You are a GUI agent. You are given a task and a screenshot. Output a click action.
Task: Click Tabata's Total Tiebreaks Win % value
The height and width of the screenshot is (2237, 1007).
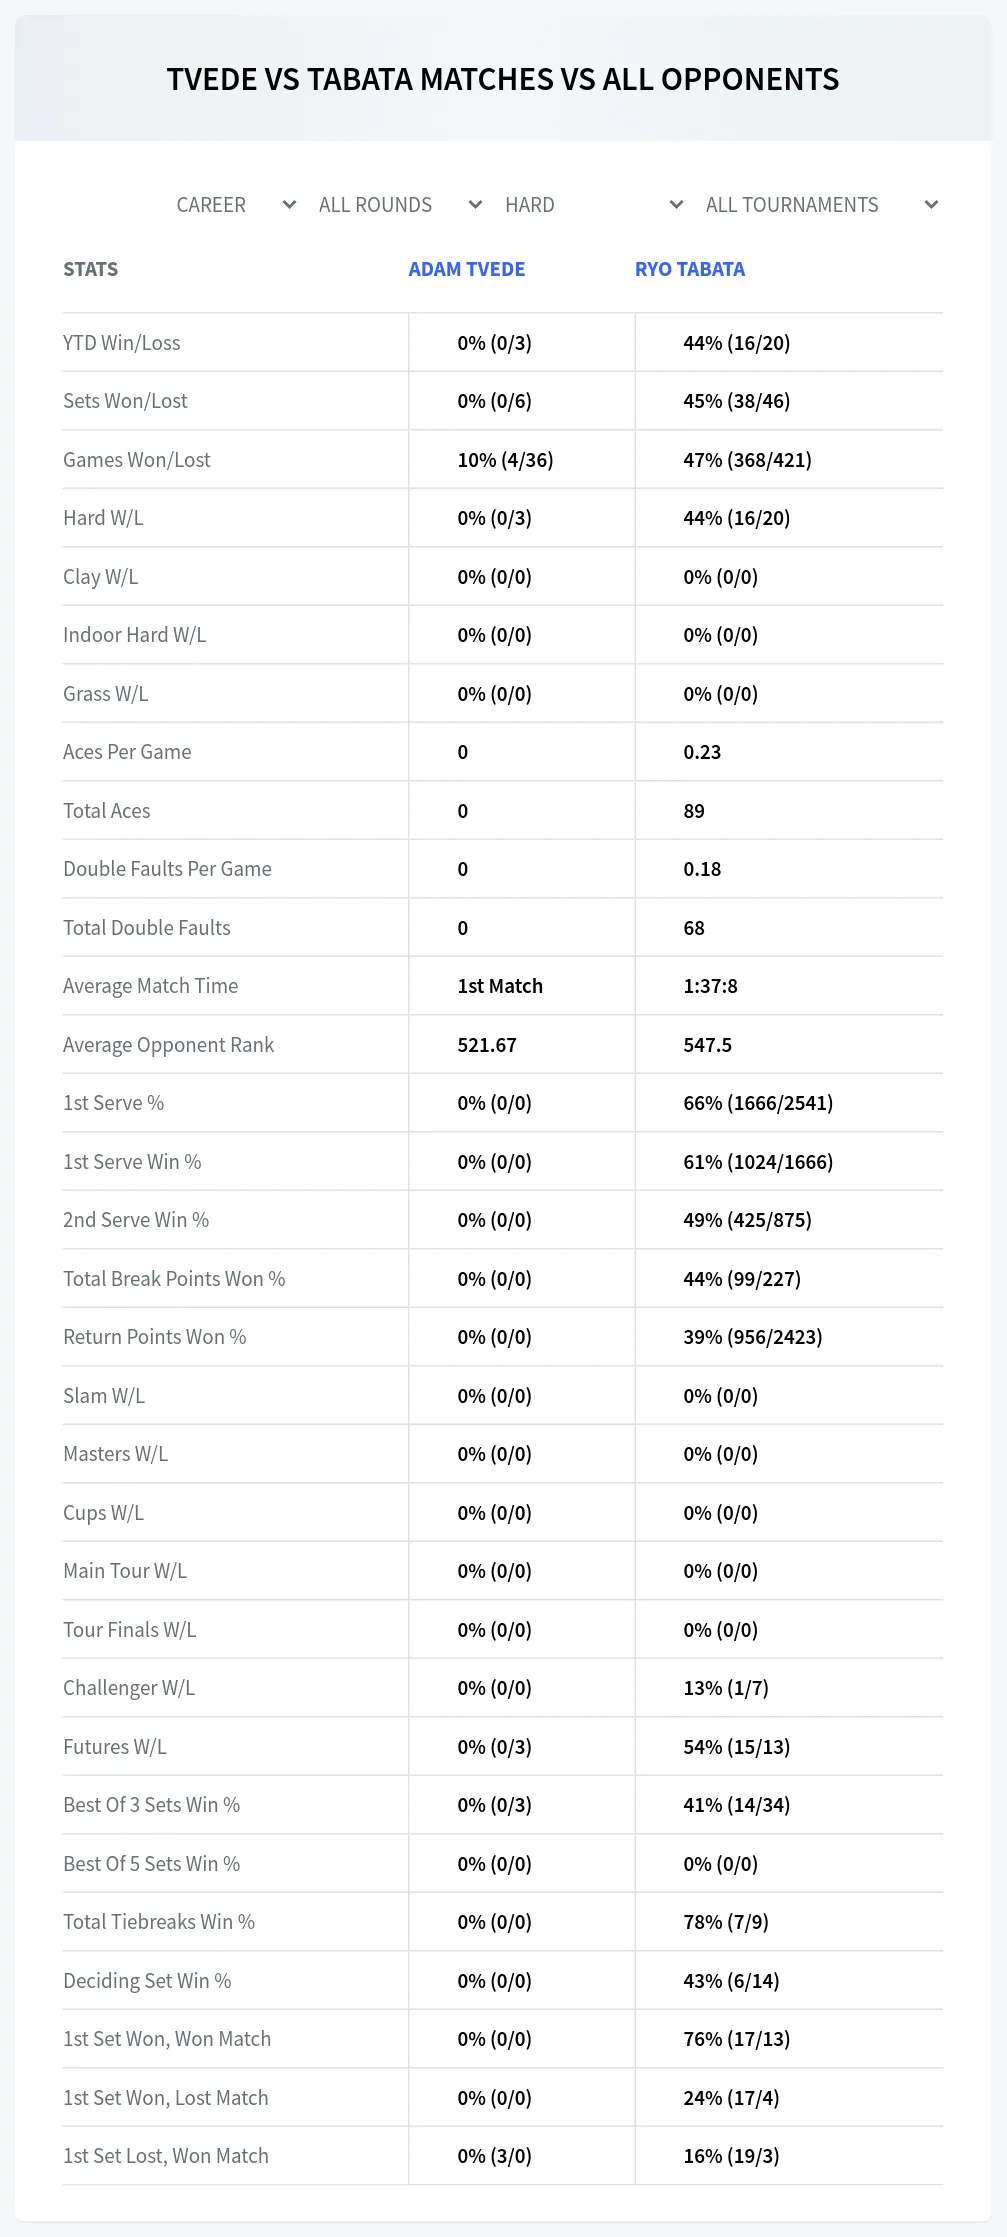tap(726, 1922)
